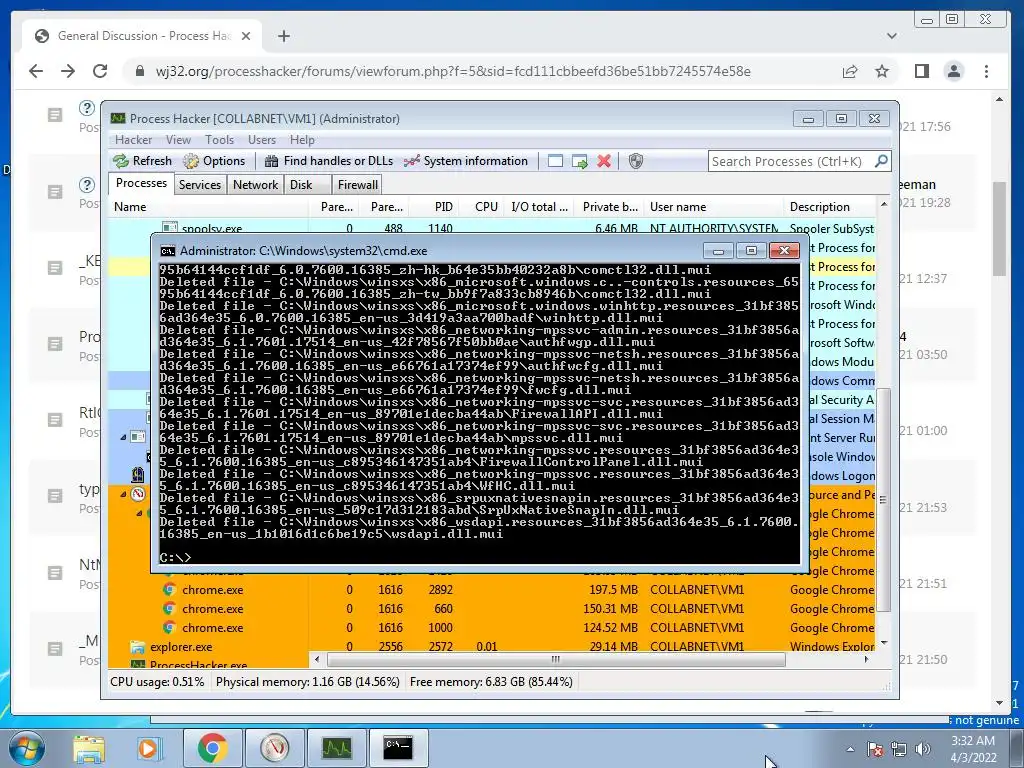This screenshot has width=1024, height=768.
Task: Click the find window toolbar icon
Action: tap(555, 161)
